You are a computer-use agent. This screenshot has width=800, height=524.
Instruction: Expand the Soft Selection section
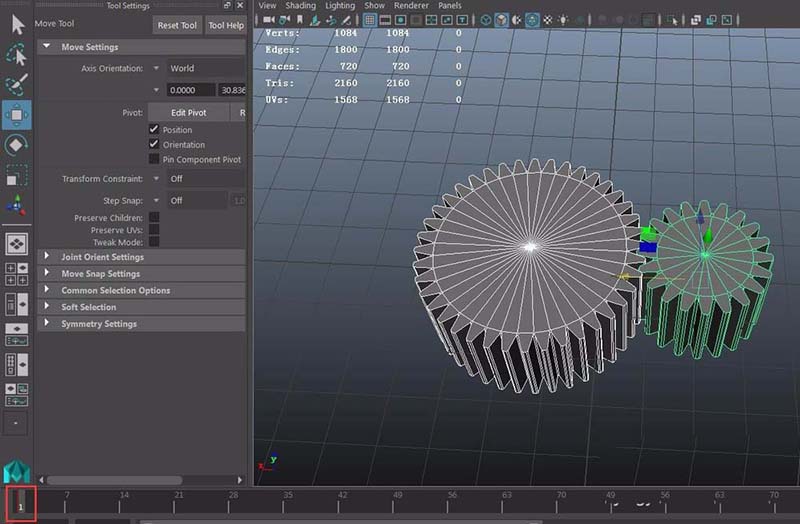tap(88, 307)
